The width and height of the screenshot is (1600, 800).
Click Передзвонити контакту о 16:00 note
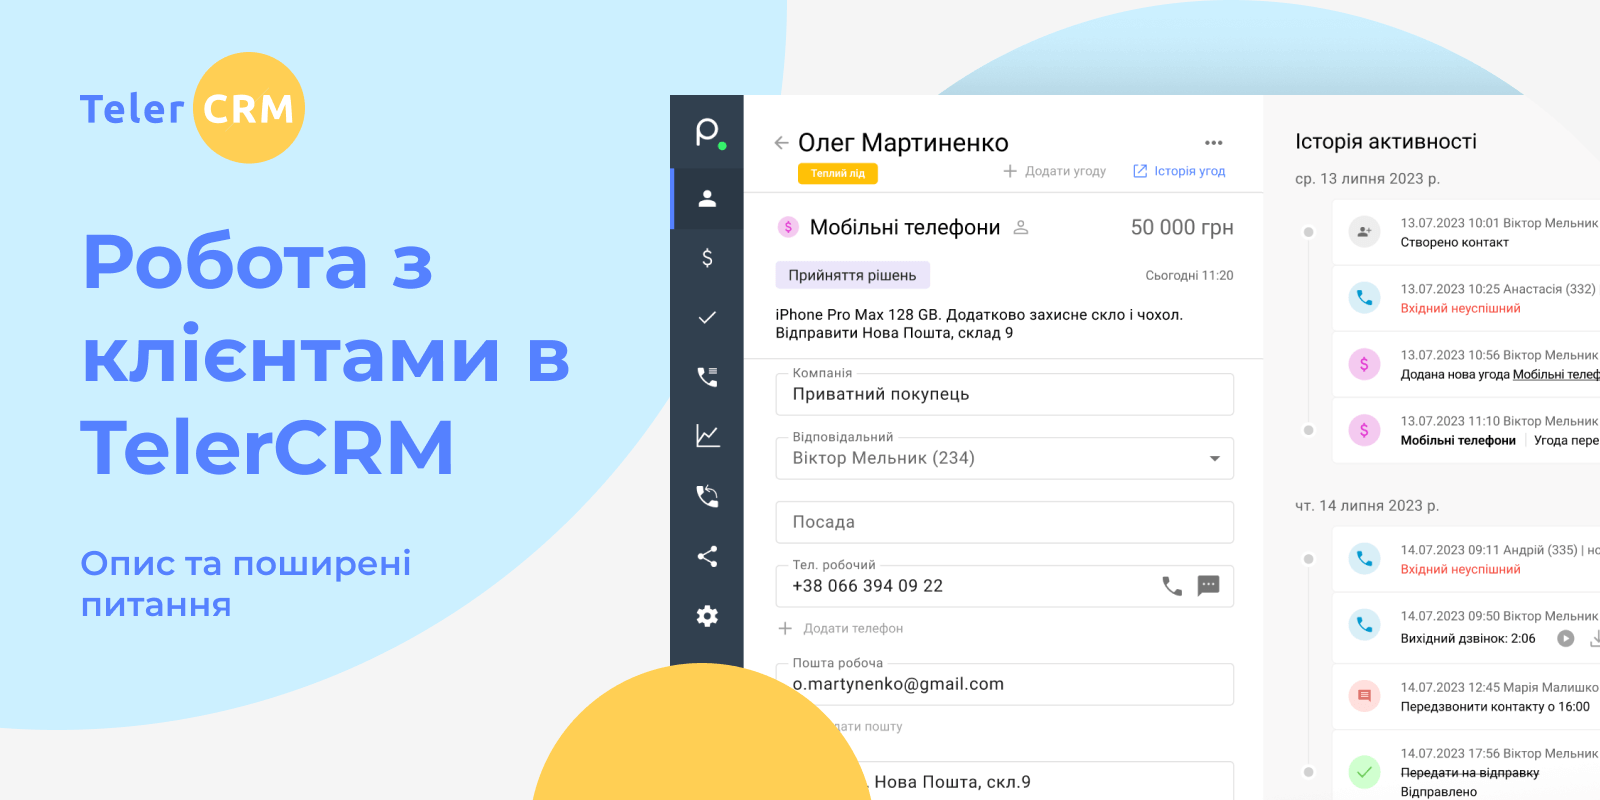click(x=1495, y=706)
